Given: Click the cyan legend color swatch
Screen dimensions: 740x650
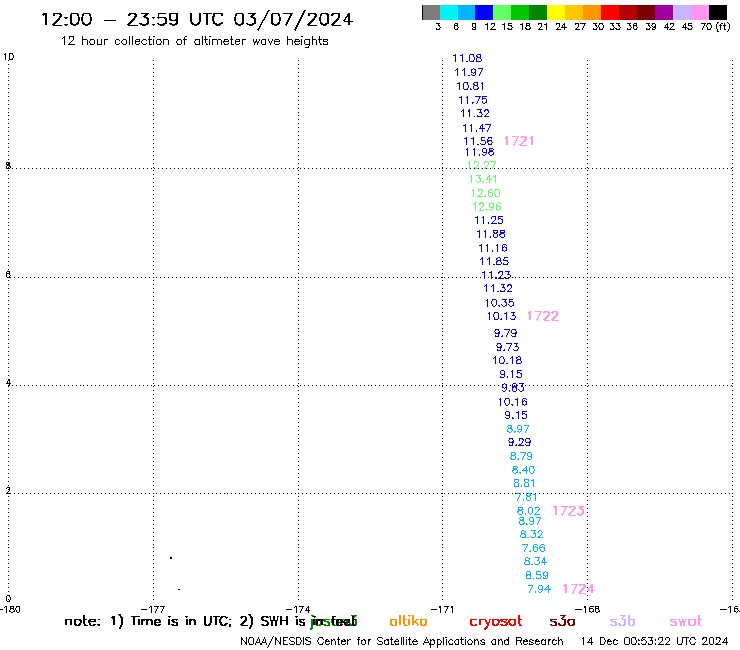Looking at the screenshot, I should pos(449,12).
